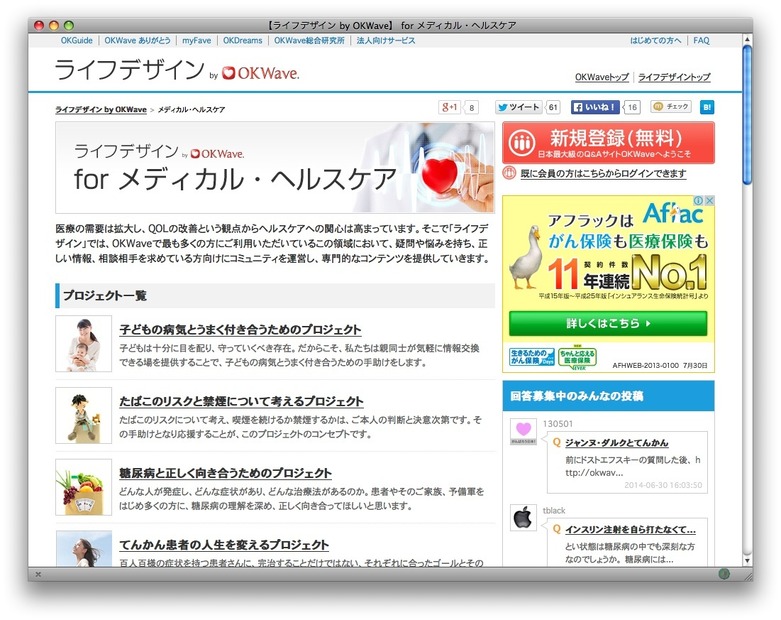
Task: Open the OKGuide top navigation link
Action: pos(77,40)
